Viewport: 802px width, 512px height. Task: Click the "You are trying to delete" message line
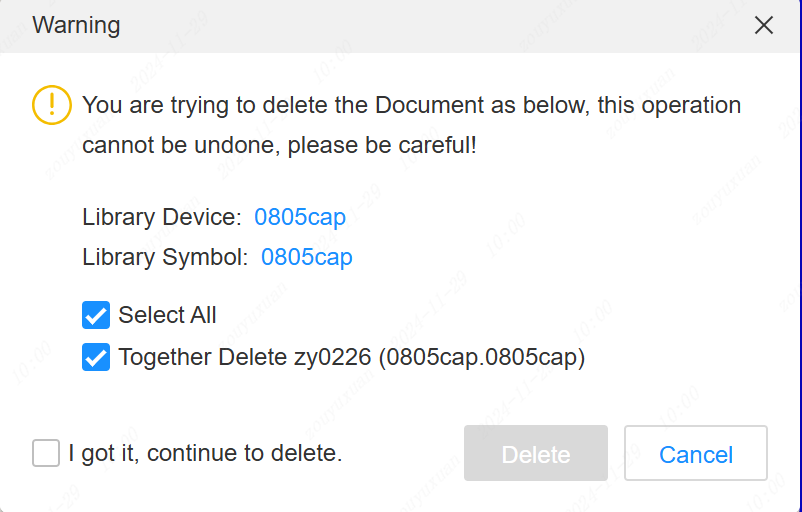pos(411,105)
